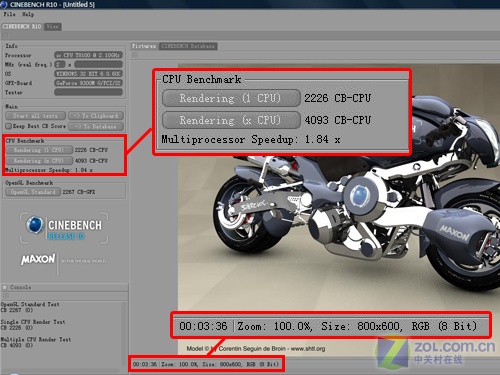Open the CINEBENCH Database tab
Image resolution: width=500 pixels, height=375 pixels.
[188, 46]
